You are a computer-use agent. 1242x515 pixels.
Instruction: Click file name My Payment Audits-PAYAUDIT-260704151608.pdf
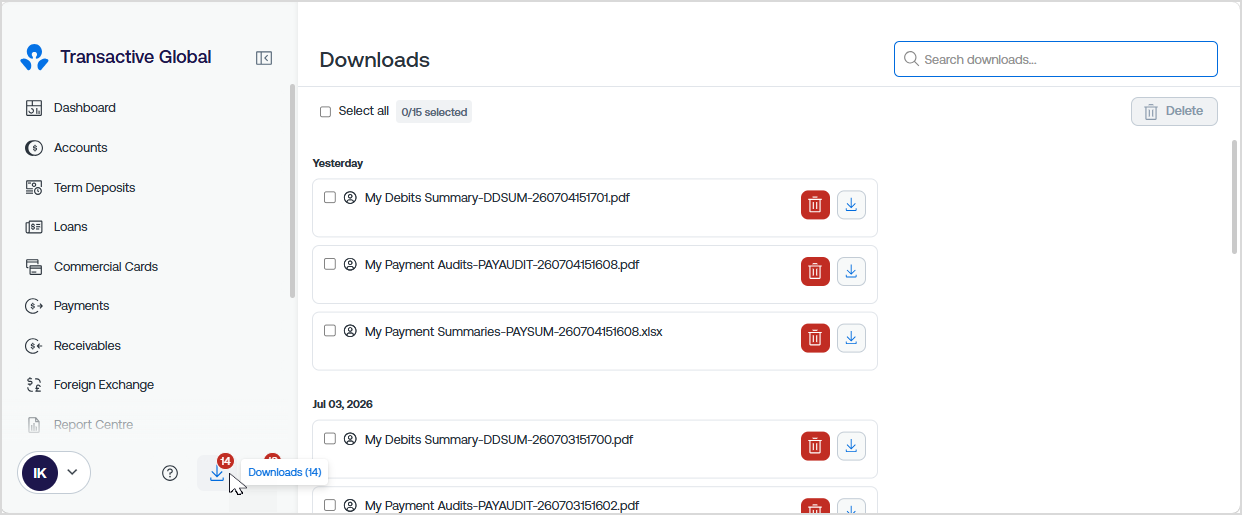(x=502, y=265)
